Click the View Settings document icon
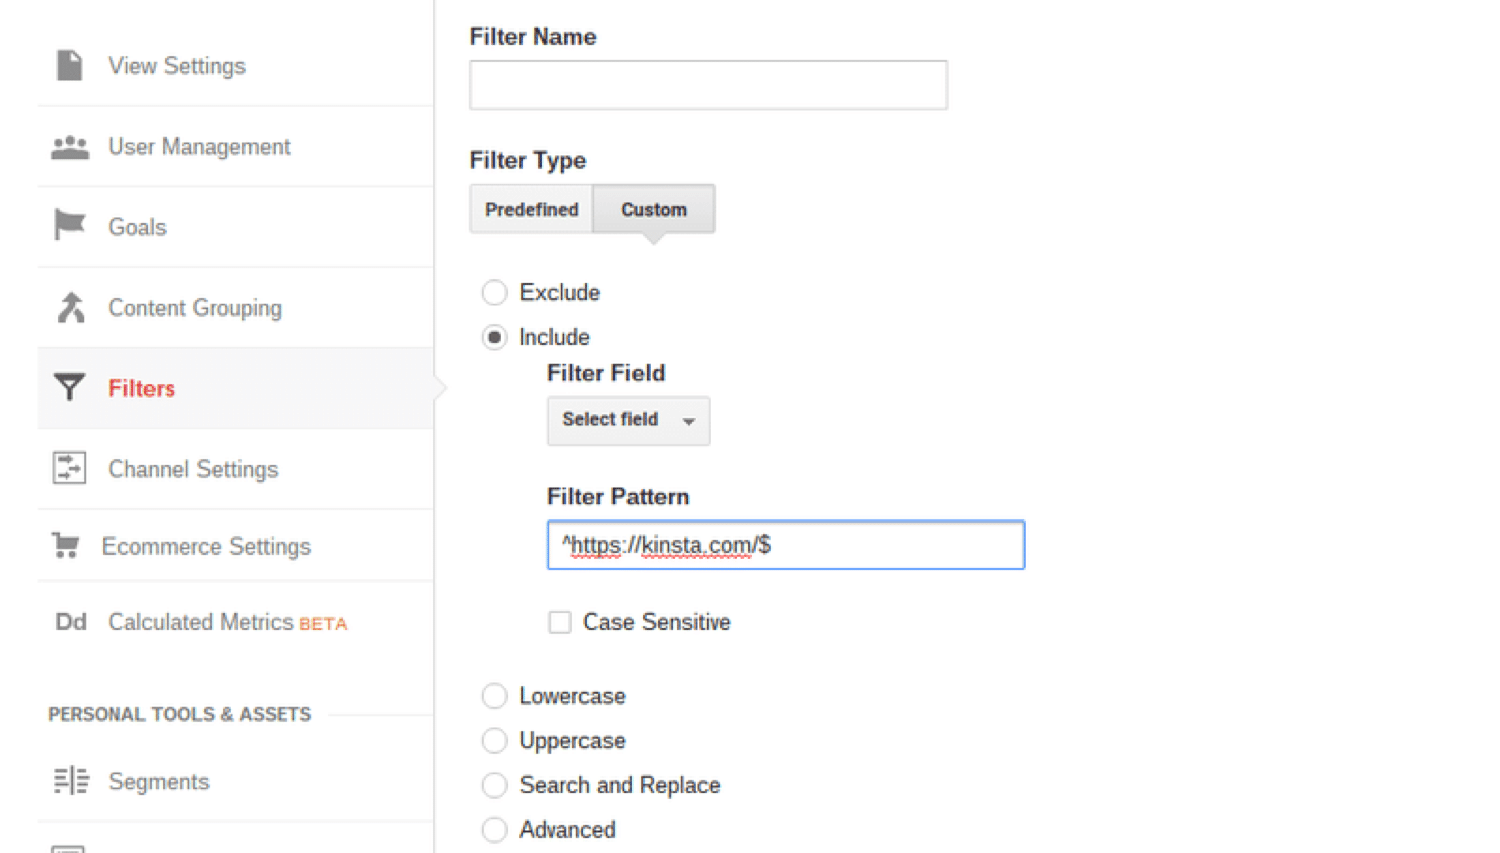Screen dimensions: 1500x853 click(x=68, y=64)
